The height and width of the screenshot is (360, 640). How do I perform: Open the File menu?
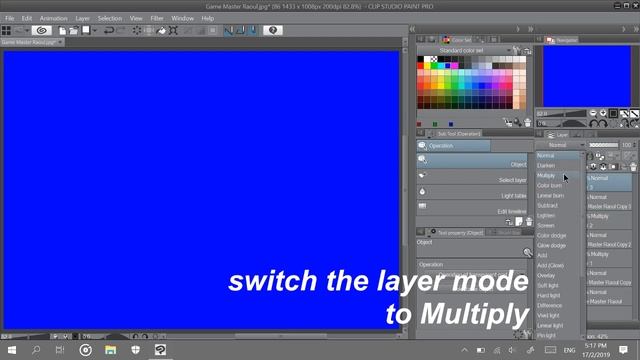coord(9,18)
